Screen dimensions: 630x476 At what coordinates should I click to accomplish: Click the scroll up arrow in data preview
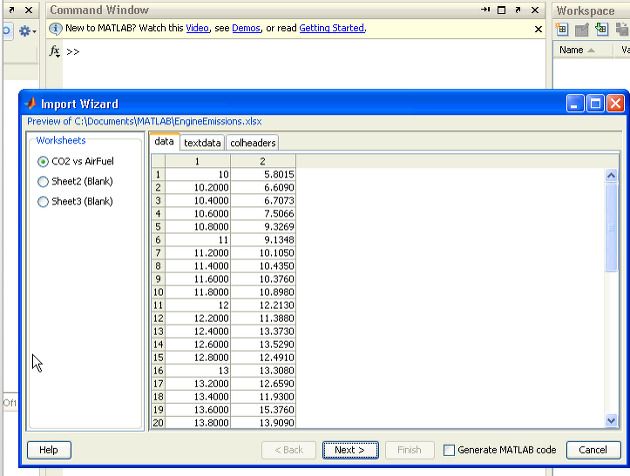611,175
